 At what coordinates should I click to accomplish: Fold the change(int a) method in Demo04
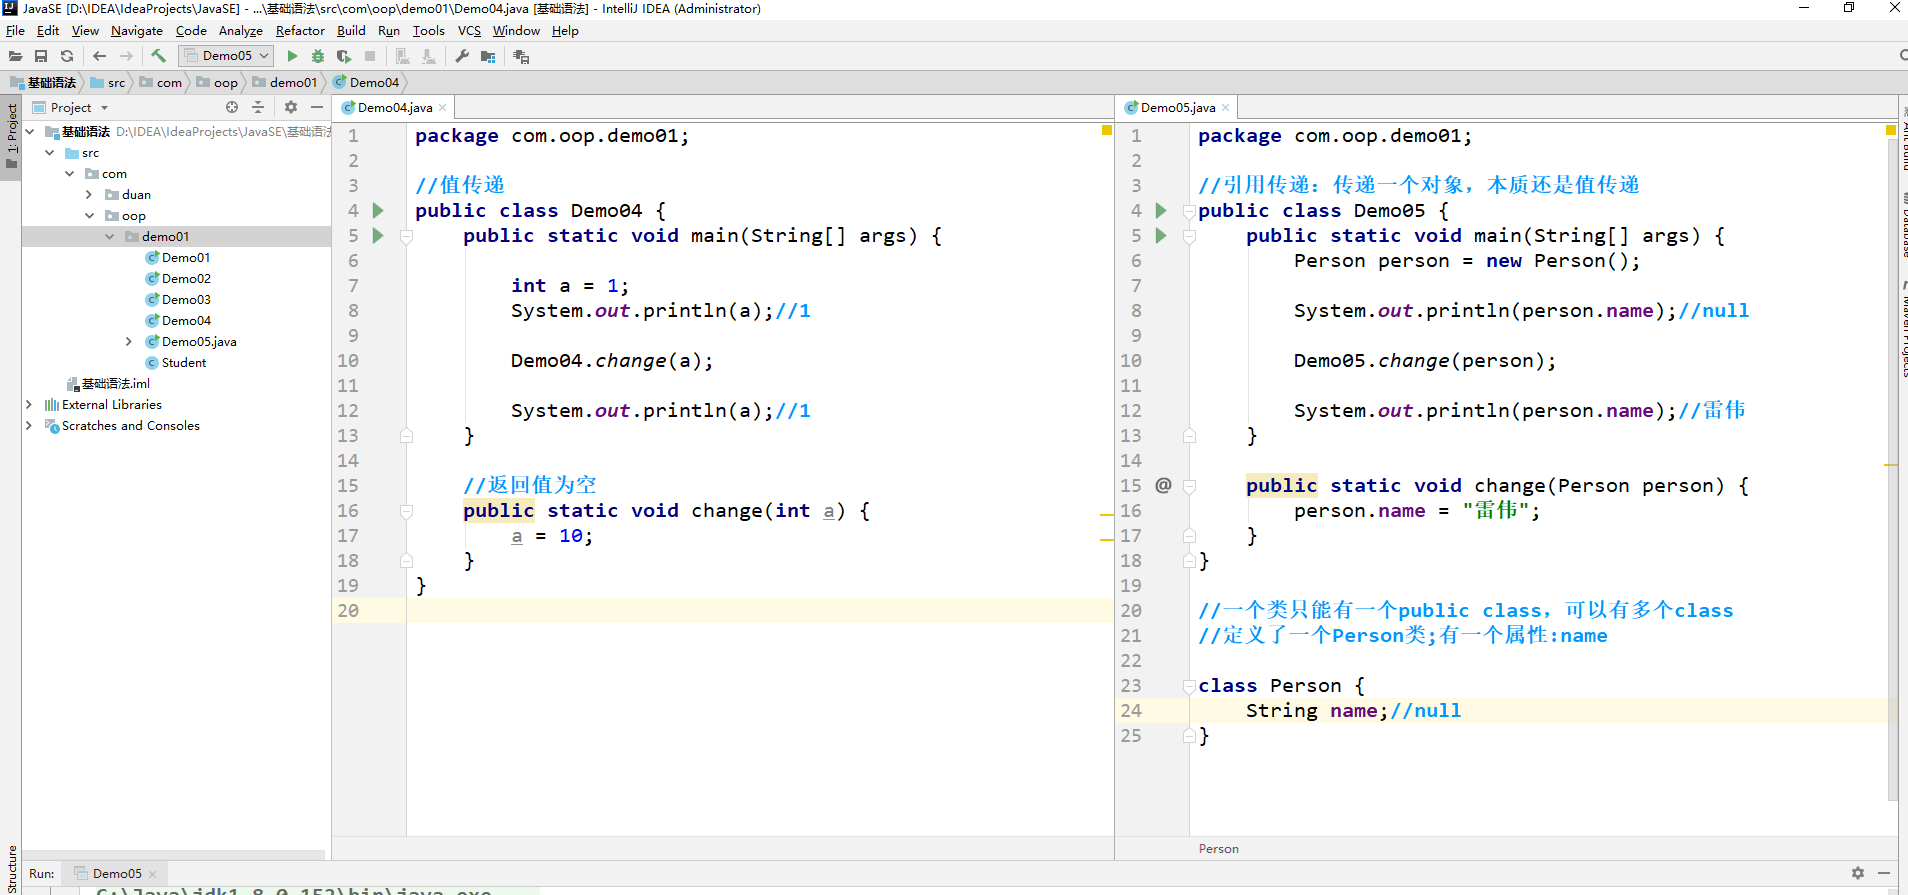tap(407, 511)
